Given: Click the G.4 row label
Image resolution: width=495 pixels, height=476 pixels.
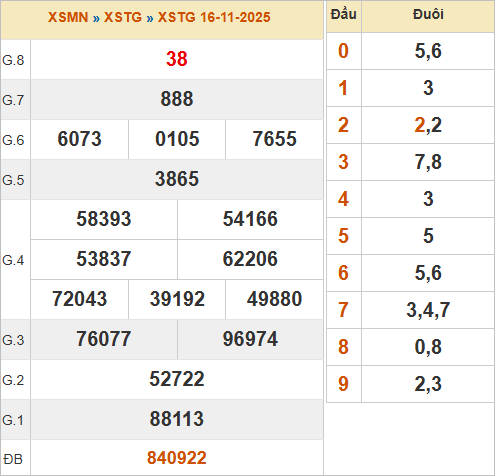Looking at the screenshot, I should tap(13, 260).
